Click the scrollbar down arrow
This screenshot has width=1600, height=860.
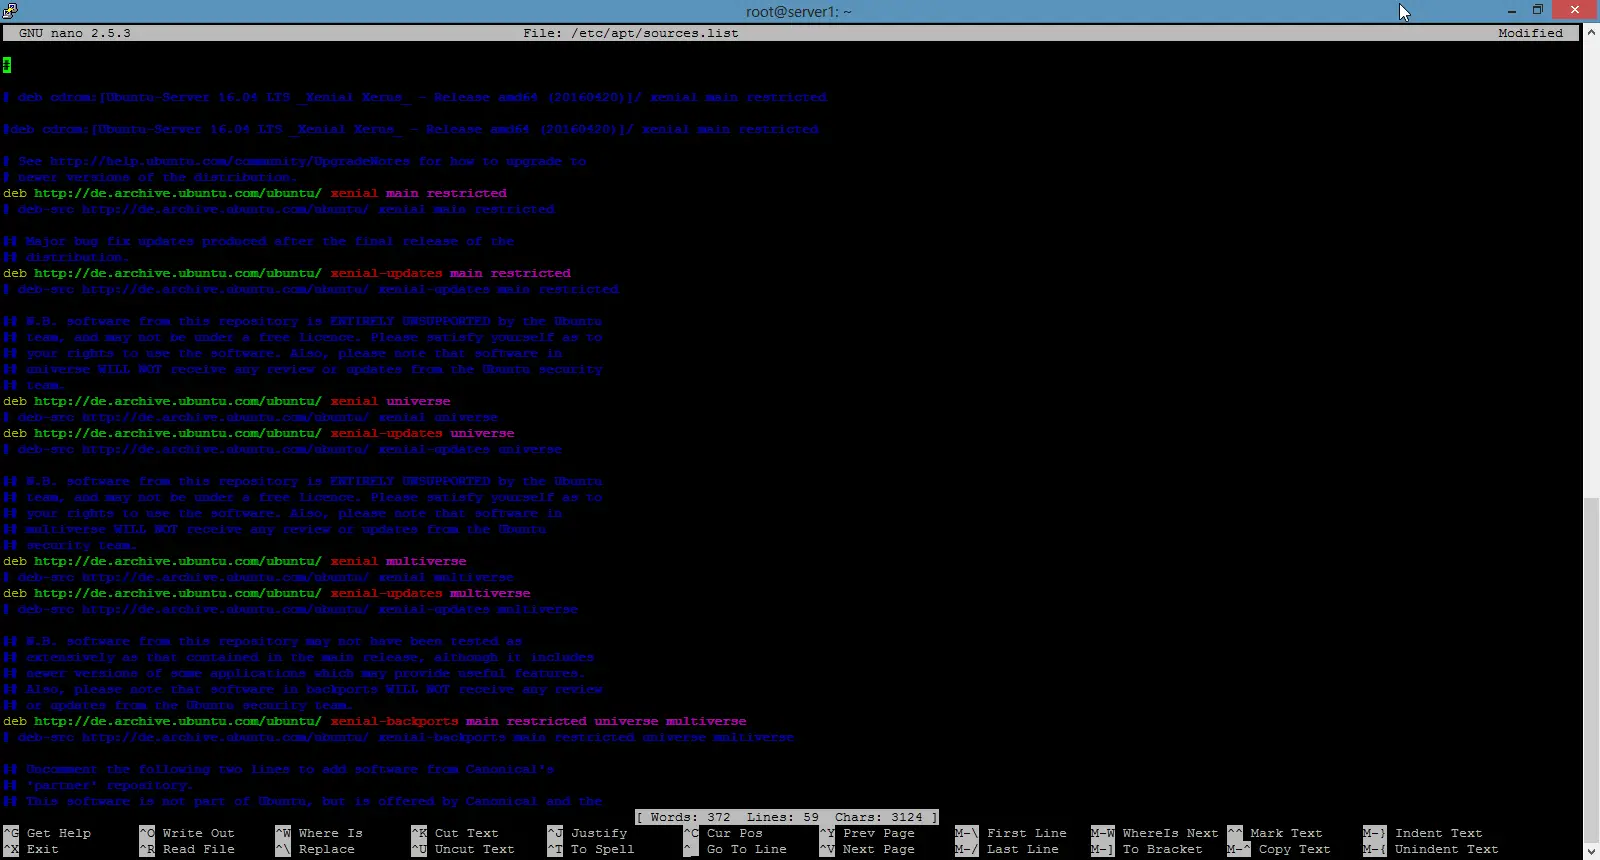[1591, 852]
